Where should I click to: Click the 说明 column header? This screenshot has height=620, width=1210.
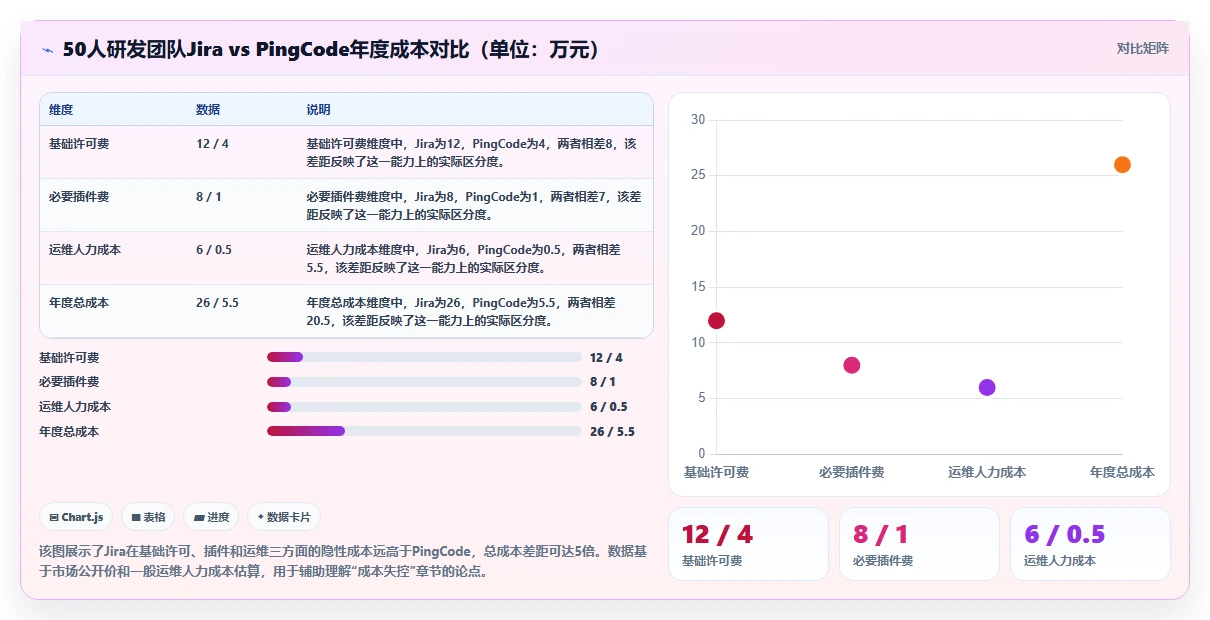coord(318,110)
